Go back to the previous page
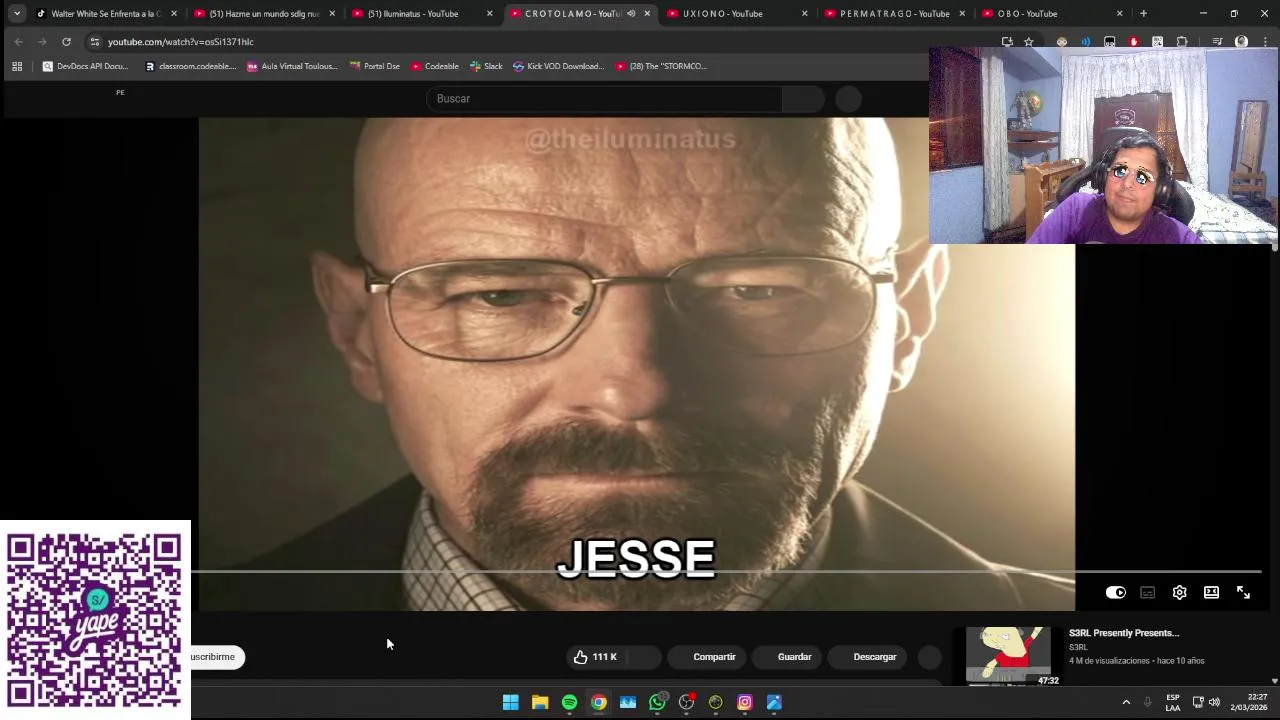 click(18, 42)
